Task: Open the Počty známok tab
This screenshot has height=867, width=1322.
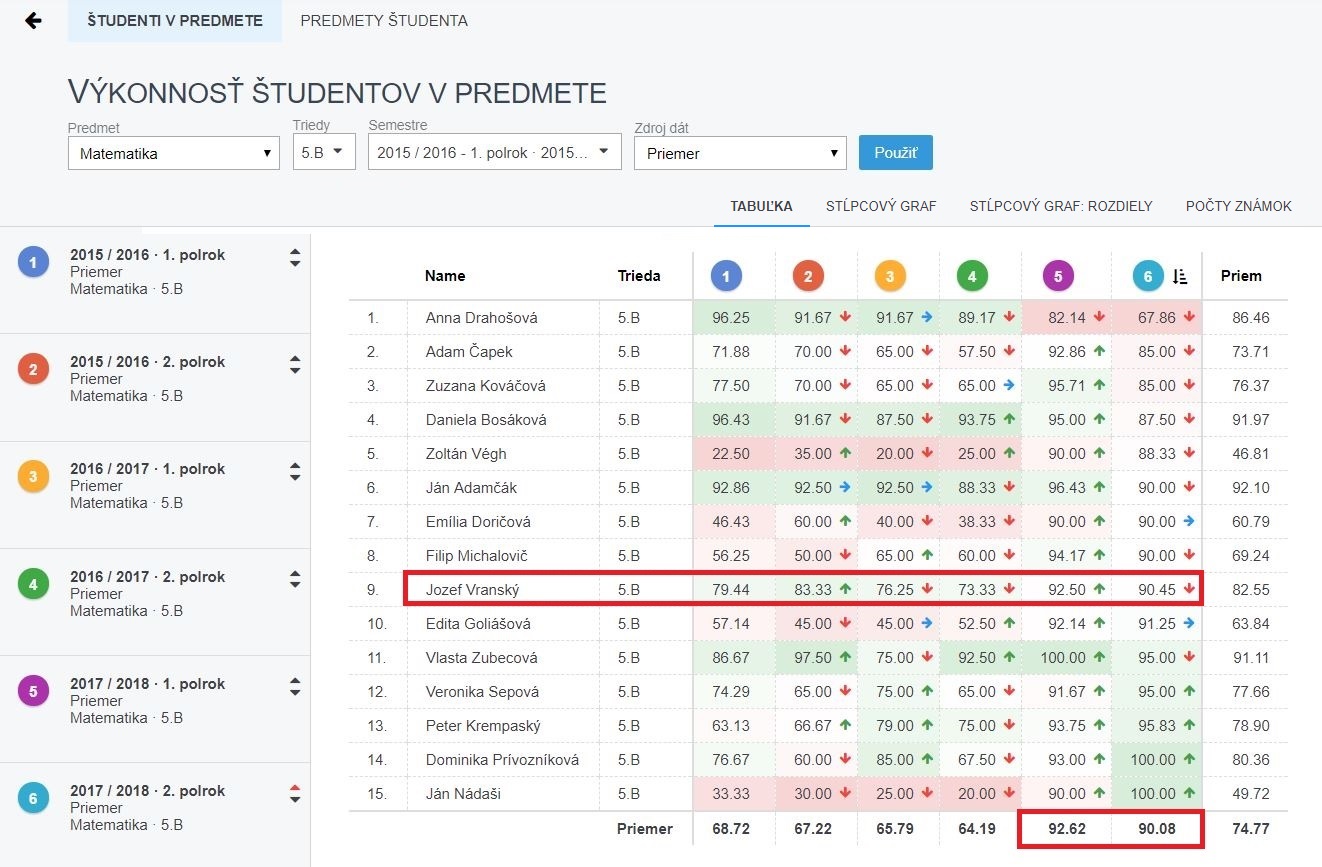Action: [1238, 206]
